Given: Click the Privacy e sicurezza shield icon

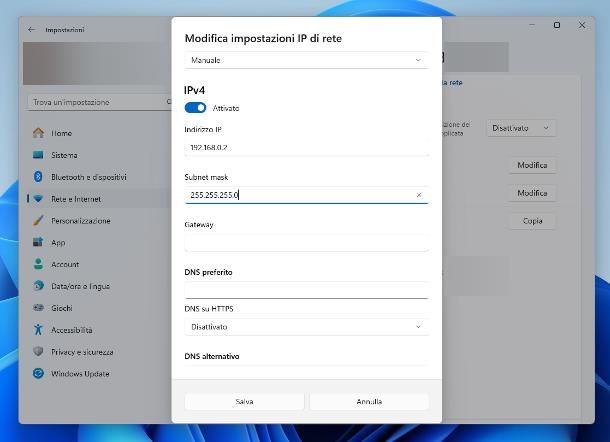Looking at the screenshot, I should 38,352.
